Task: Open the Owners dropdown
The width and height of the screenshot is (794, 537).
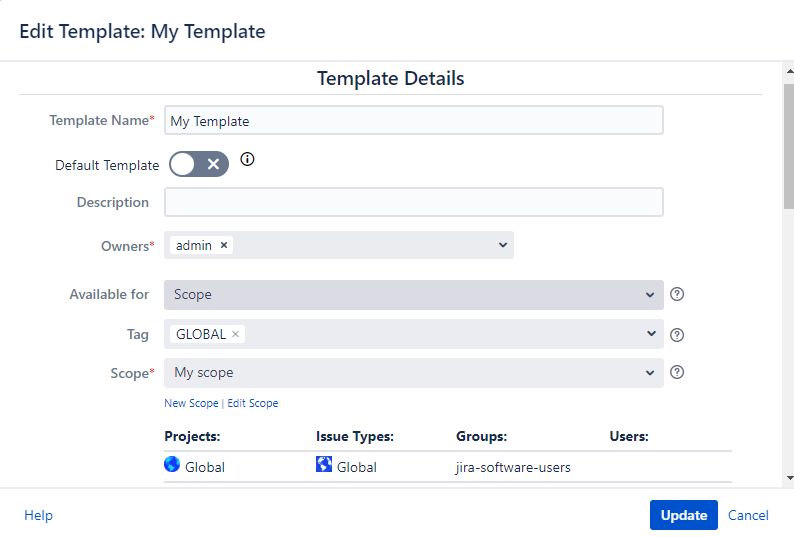Action: point(502,245)
